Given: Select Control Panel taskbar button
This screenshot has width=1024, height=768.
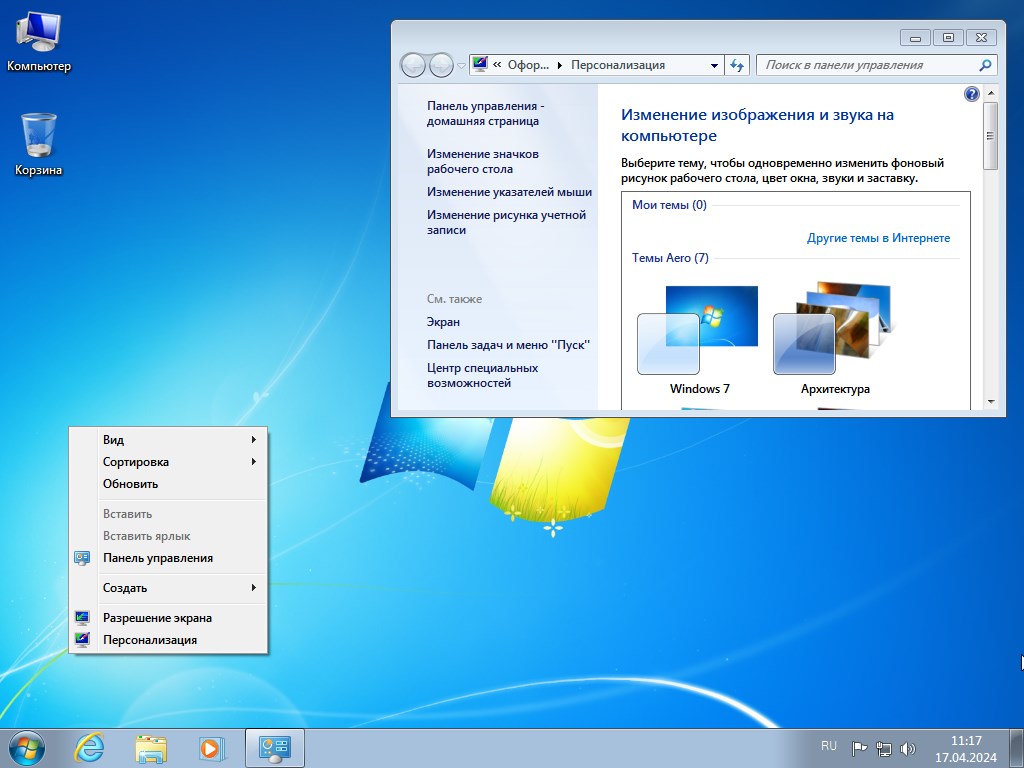Looking at the screenshot, I should point(274,748).
